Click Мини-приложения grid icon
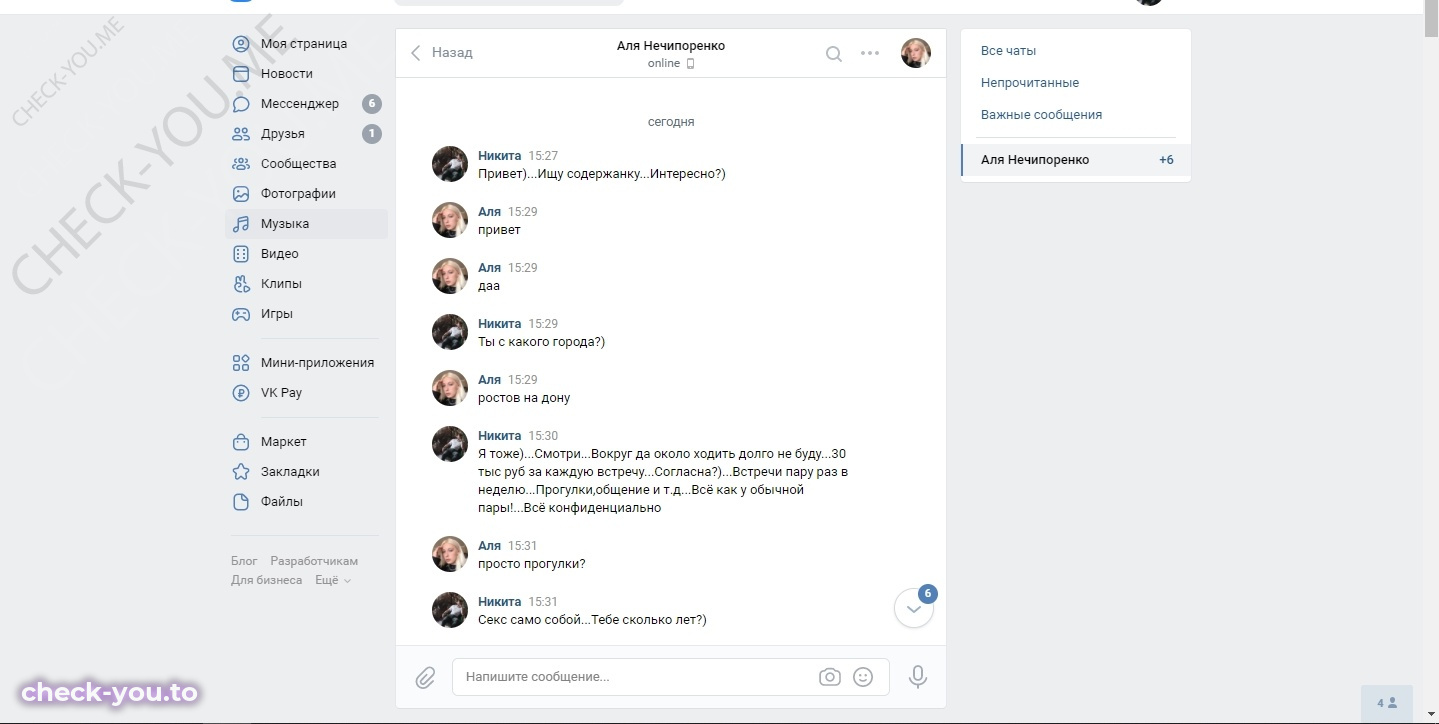1439x724 pixels. (241, 363)
